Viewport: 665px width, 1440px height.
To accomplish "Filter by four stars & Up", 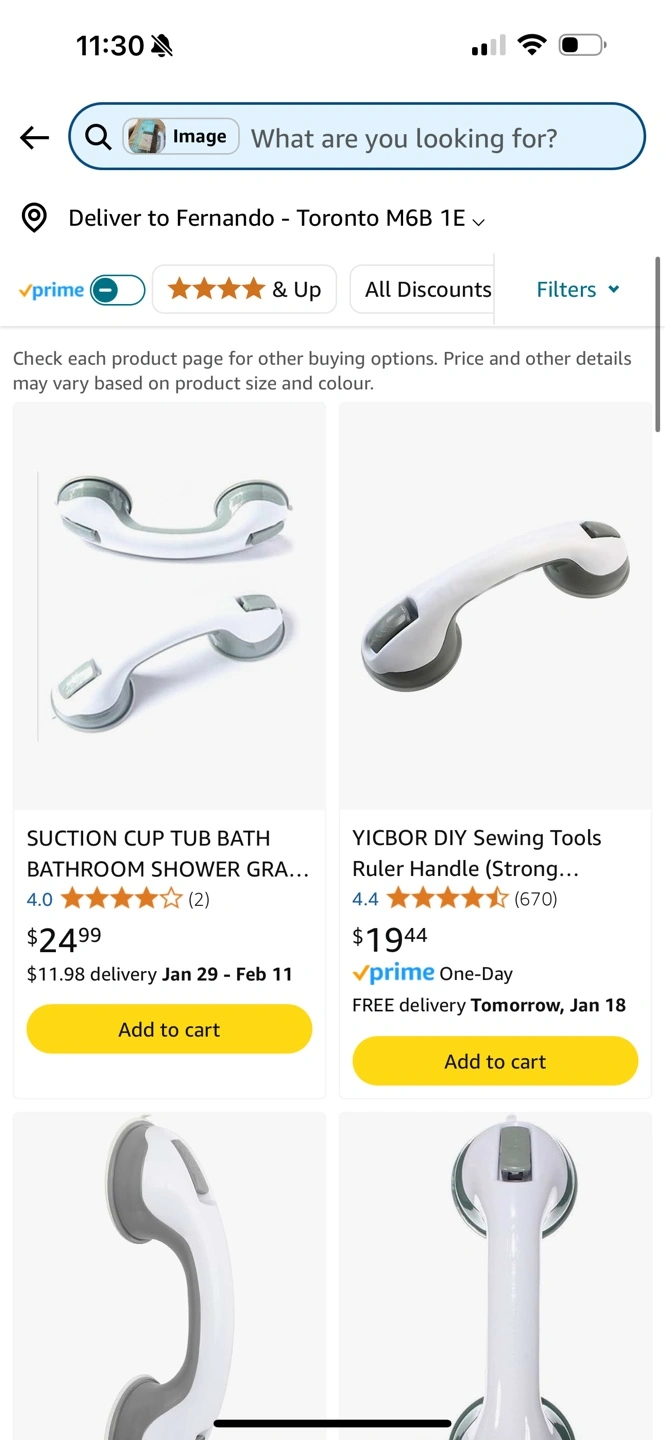I will (244, 290).
